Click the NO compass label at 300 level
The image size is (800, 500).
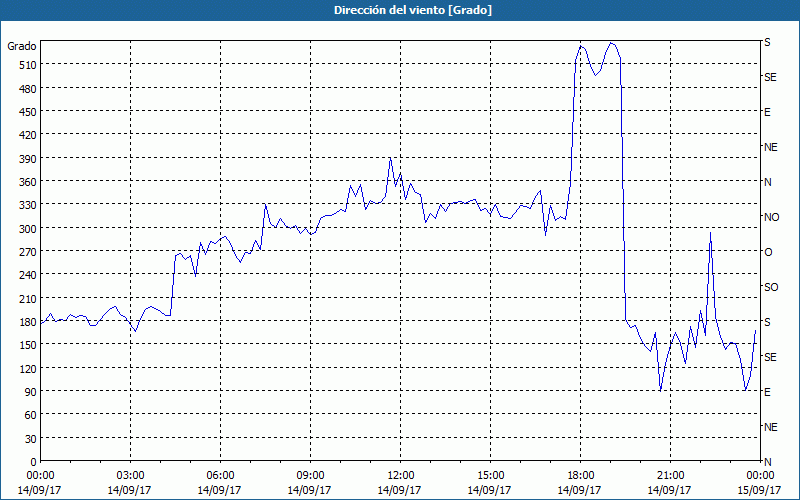pos(771,217)
